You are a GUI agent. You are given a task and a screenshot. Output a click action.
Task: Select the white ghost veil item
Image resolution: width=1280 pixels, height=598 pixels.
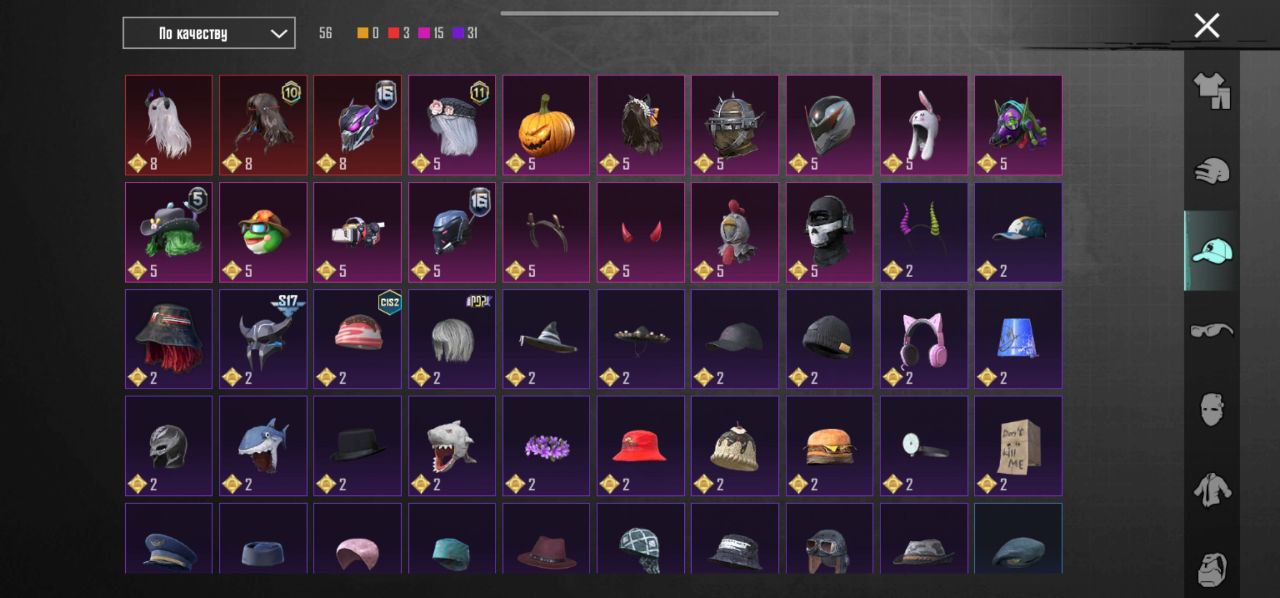(x=168, y=125)
